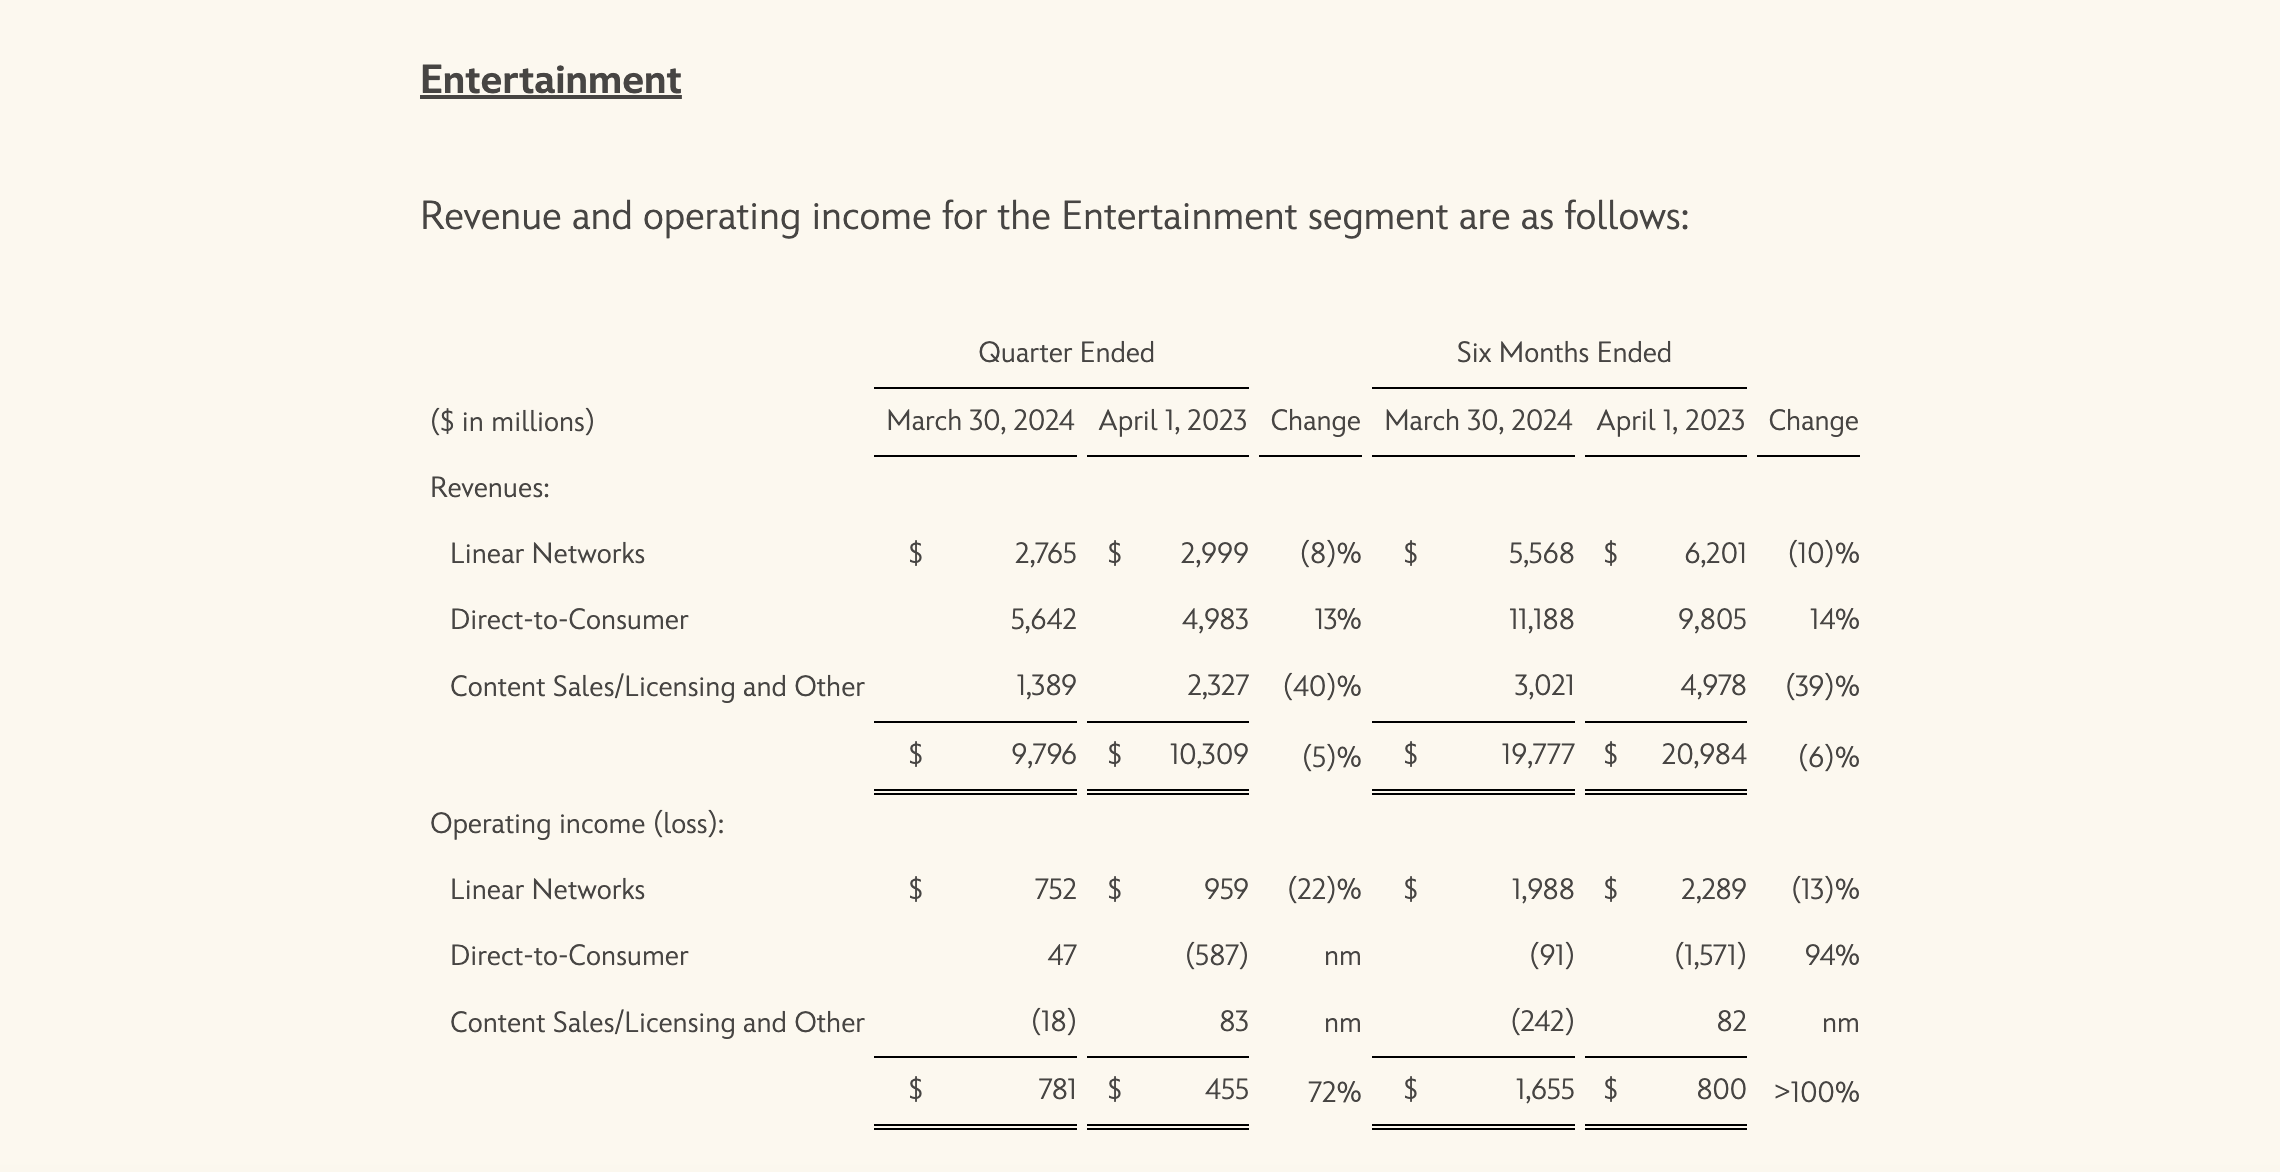Click the Entertainment section heading
Image resolution: width=2280 pixels, height=1172 pixels.
coord(550,80)
